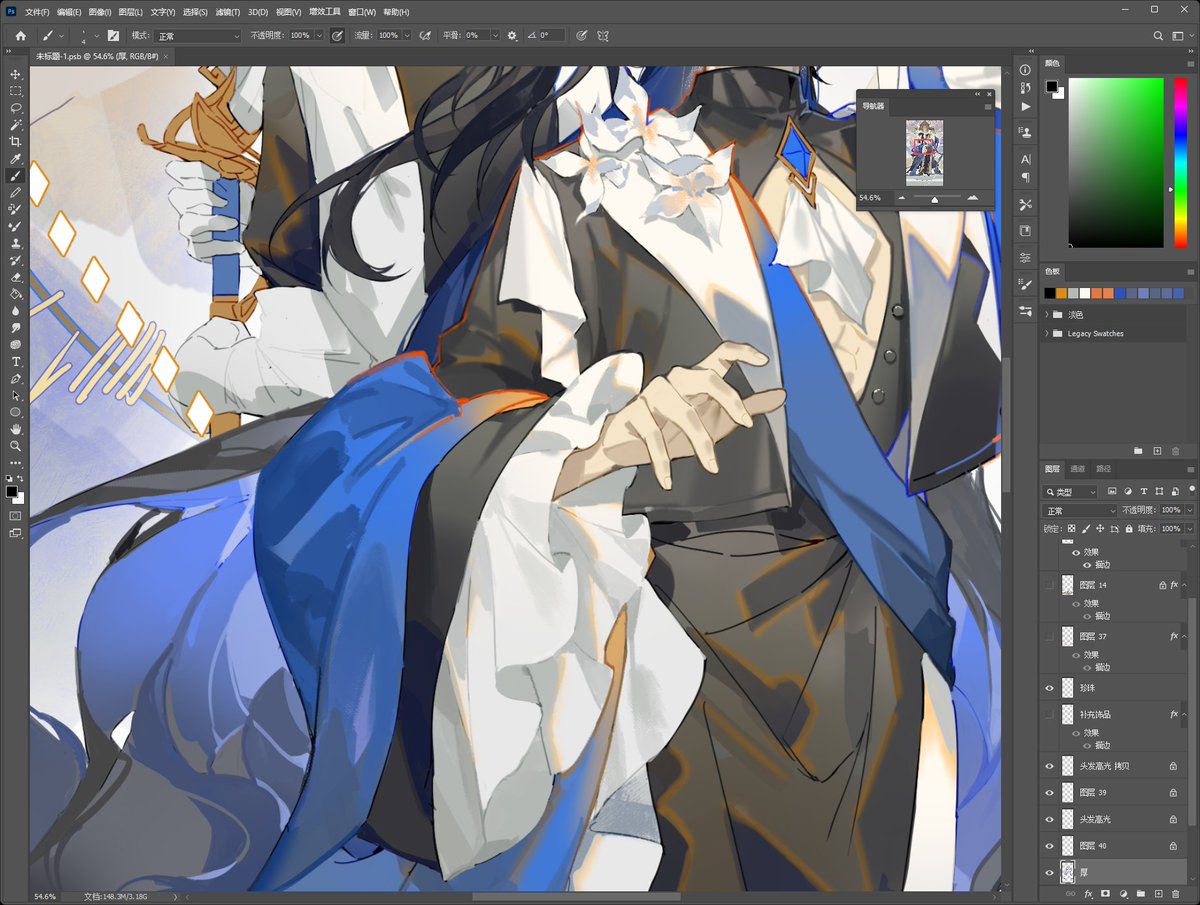The image size is (1200, 905).
Task: Select the Crop tool
Action: click(15, 142)
